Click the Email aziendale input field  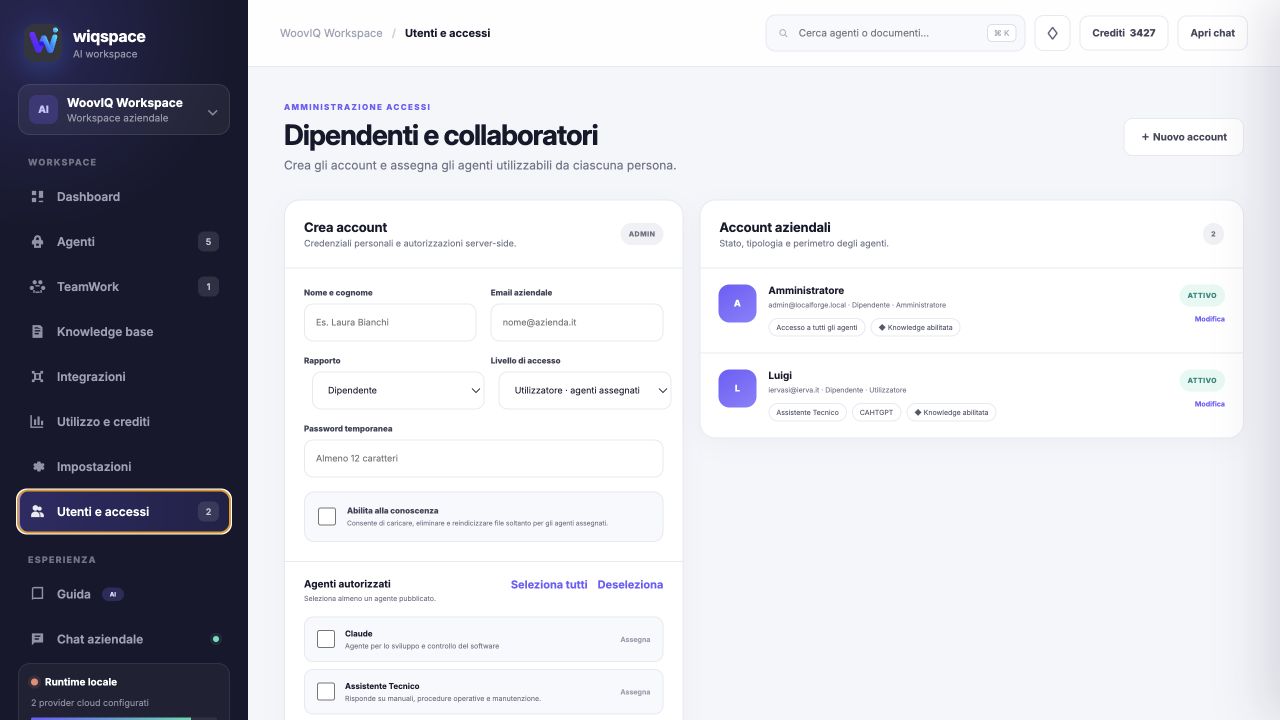point(577,322)
